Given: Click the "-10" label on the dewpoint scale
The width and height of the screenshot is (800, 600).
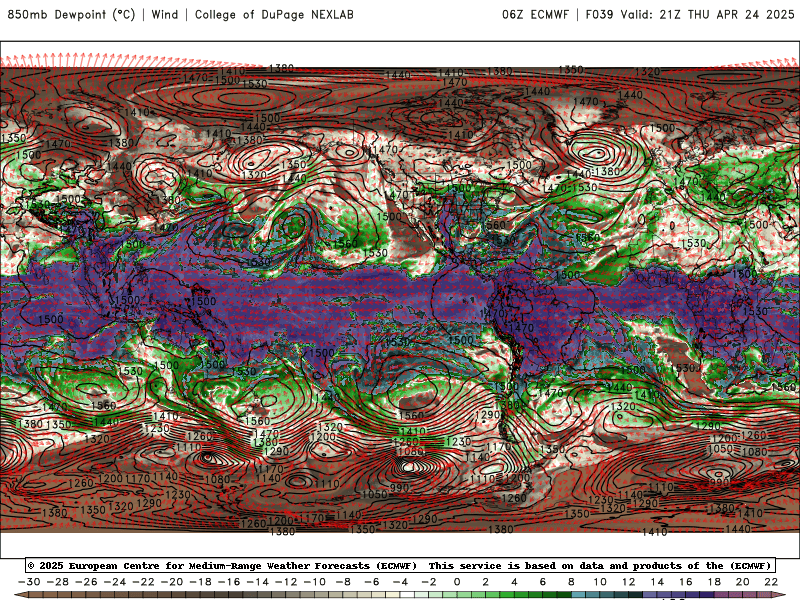Looking at the screenshot, I should click(314, 582).
